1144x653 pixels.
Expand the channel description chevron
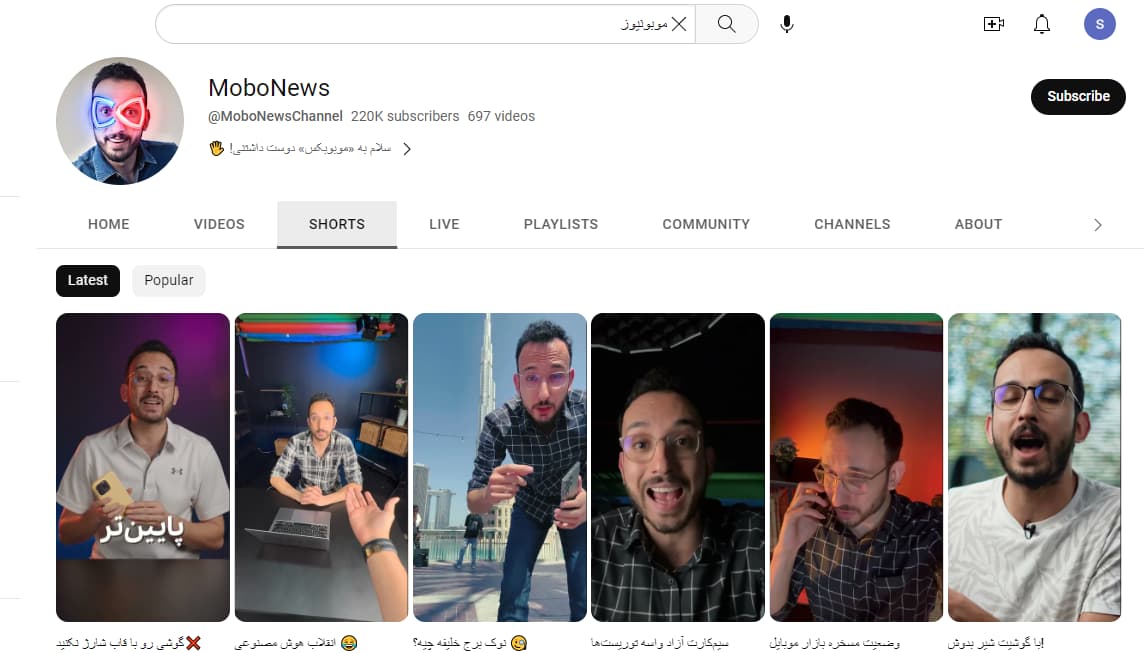(407, 149)
